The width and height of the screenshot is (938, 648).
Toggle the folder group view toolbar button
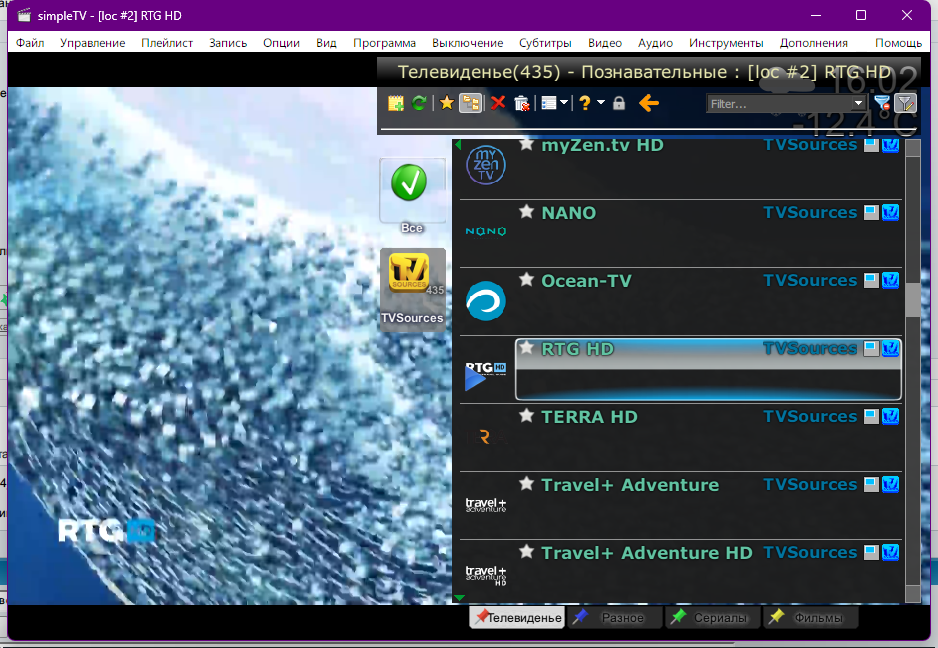click(x=470, y=104)
